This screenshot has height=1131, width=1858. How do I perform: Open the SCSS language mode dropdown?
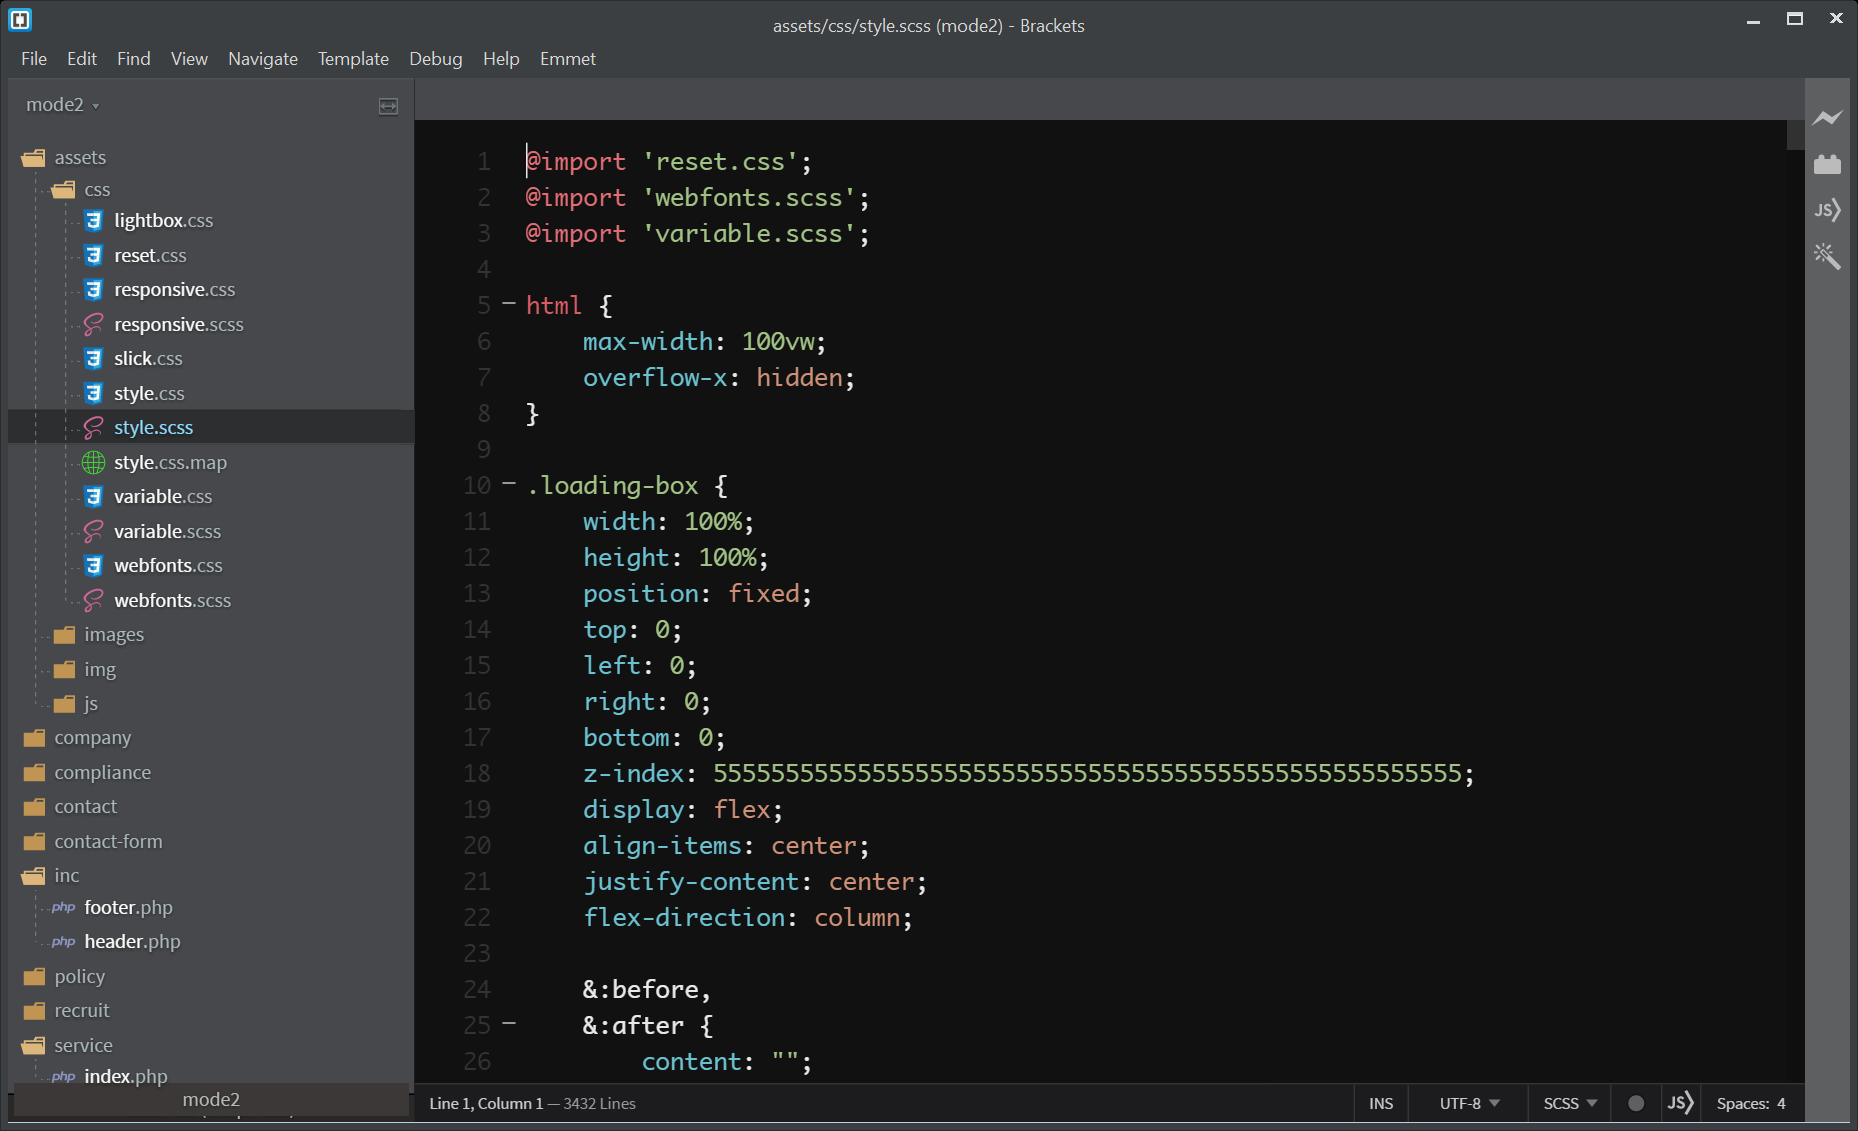click(x=1569, y=1103)
